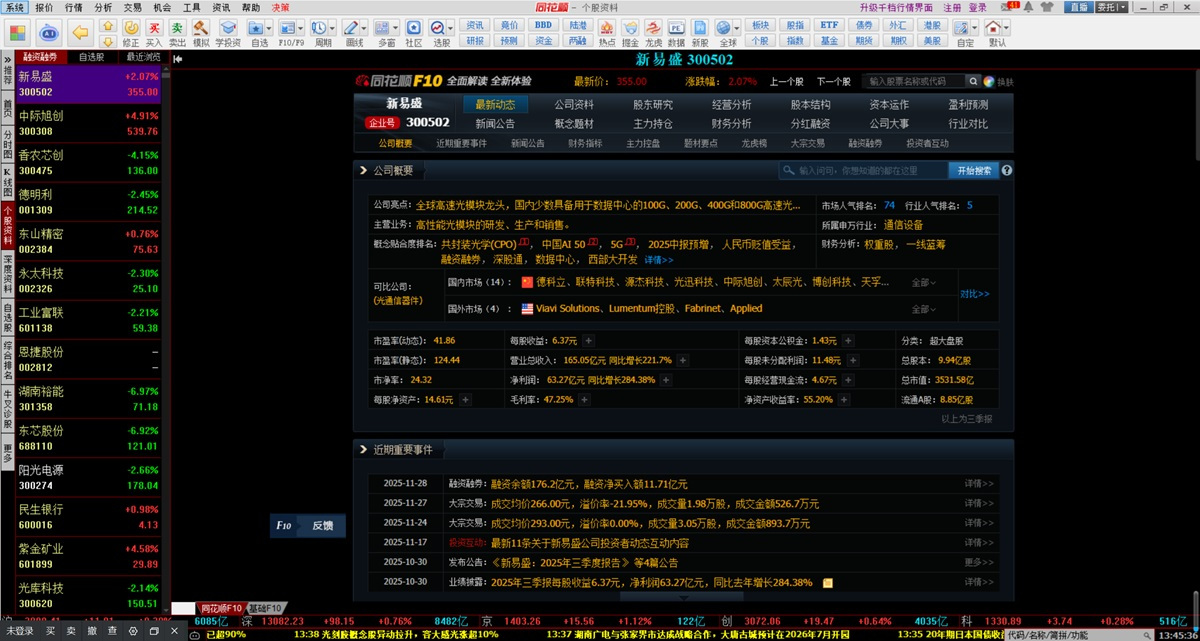The width and height of the screenshot is (1200, 641).
Task: Open the 分析 menu
Action: click(x=103, y=7)
